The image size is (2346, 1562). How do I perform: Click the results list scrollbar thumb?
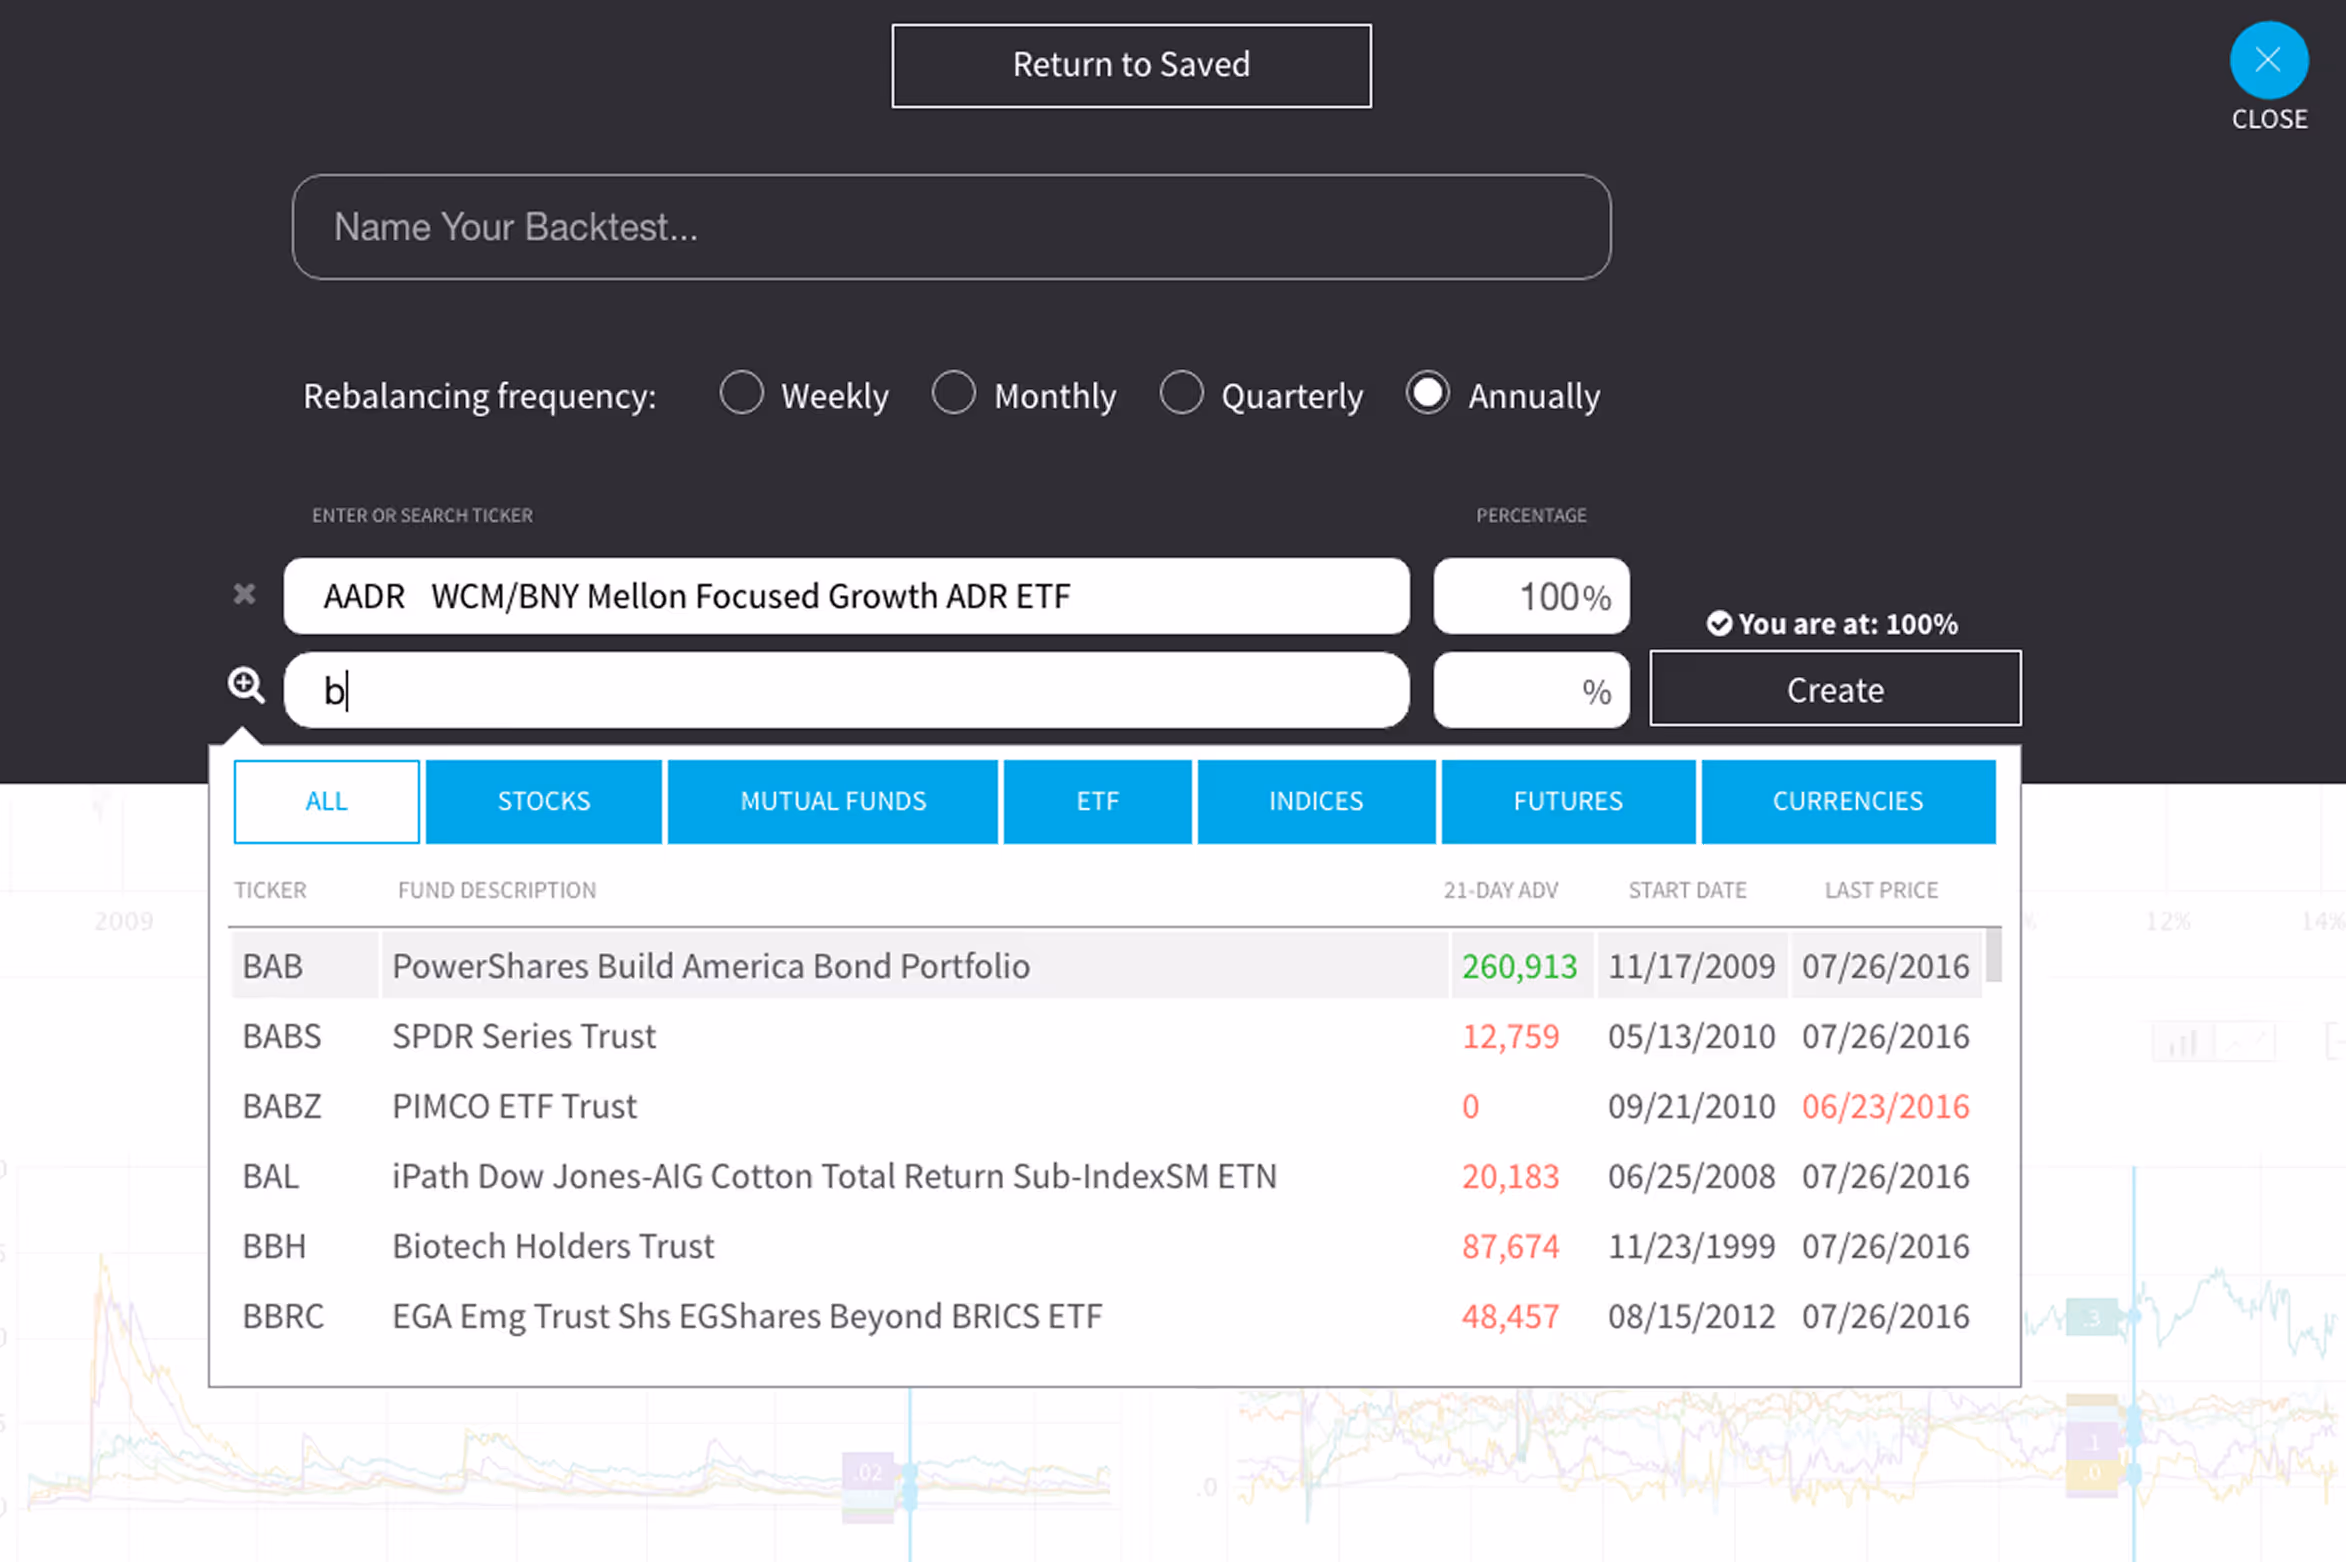pyautogui.click(x=1992, y=955)
